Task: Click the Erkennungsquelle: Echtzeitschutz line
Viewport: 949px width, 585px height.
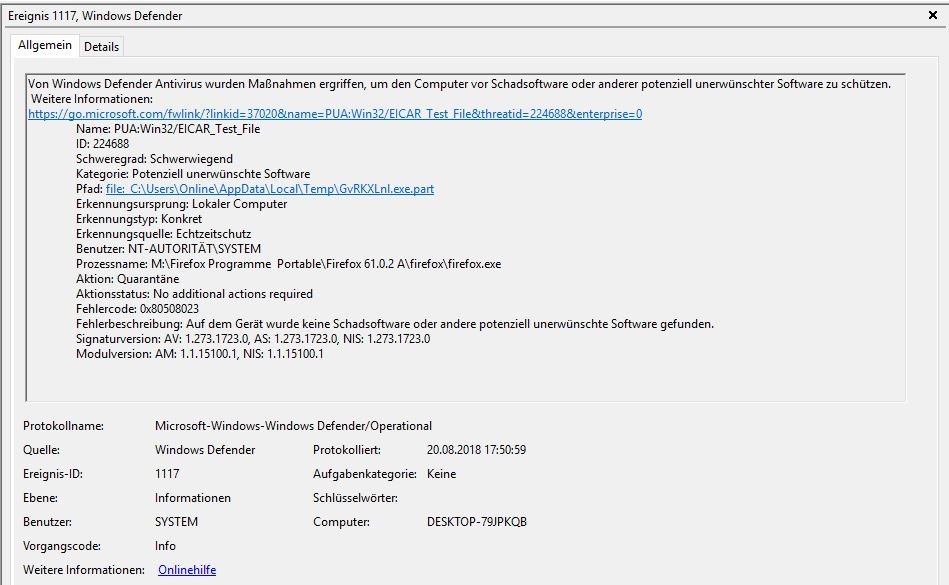Action: pos(163,234)
